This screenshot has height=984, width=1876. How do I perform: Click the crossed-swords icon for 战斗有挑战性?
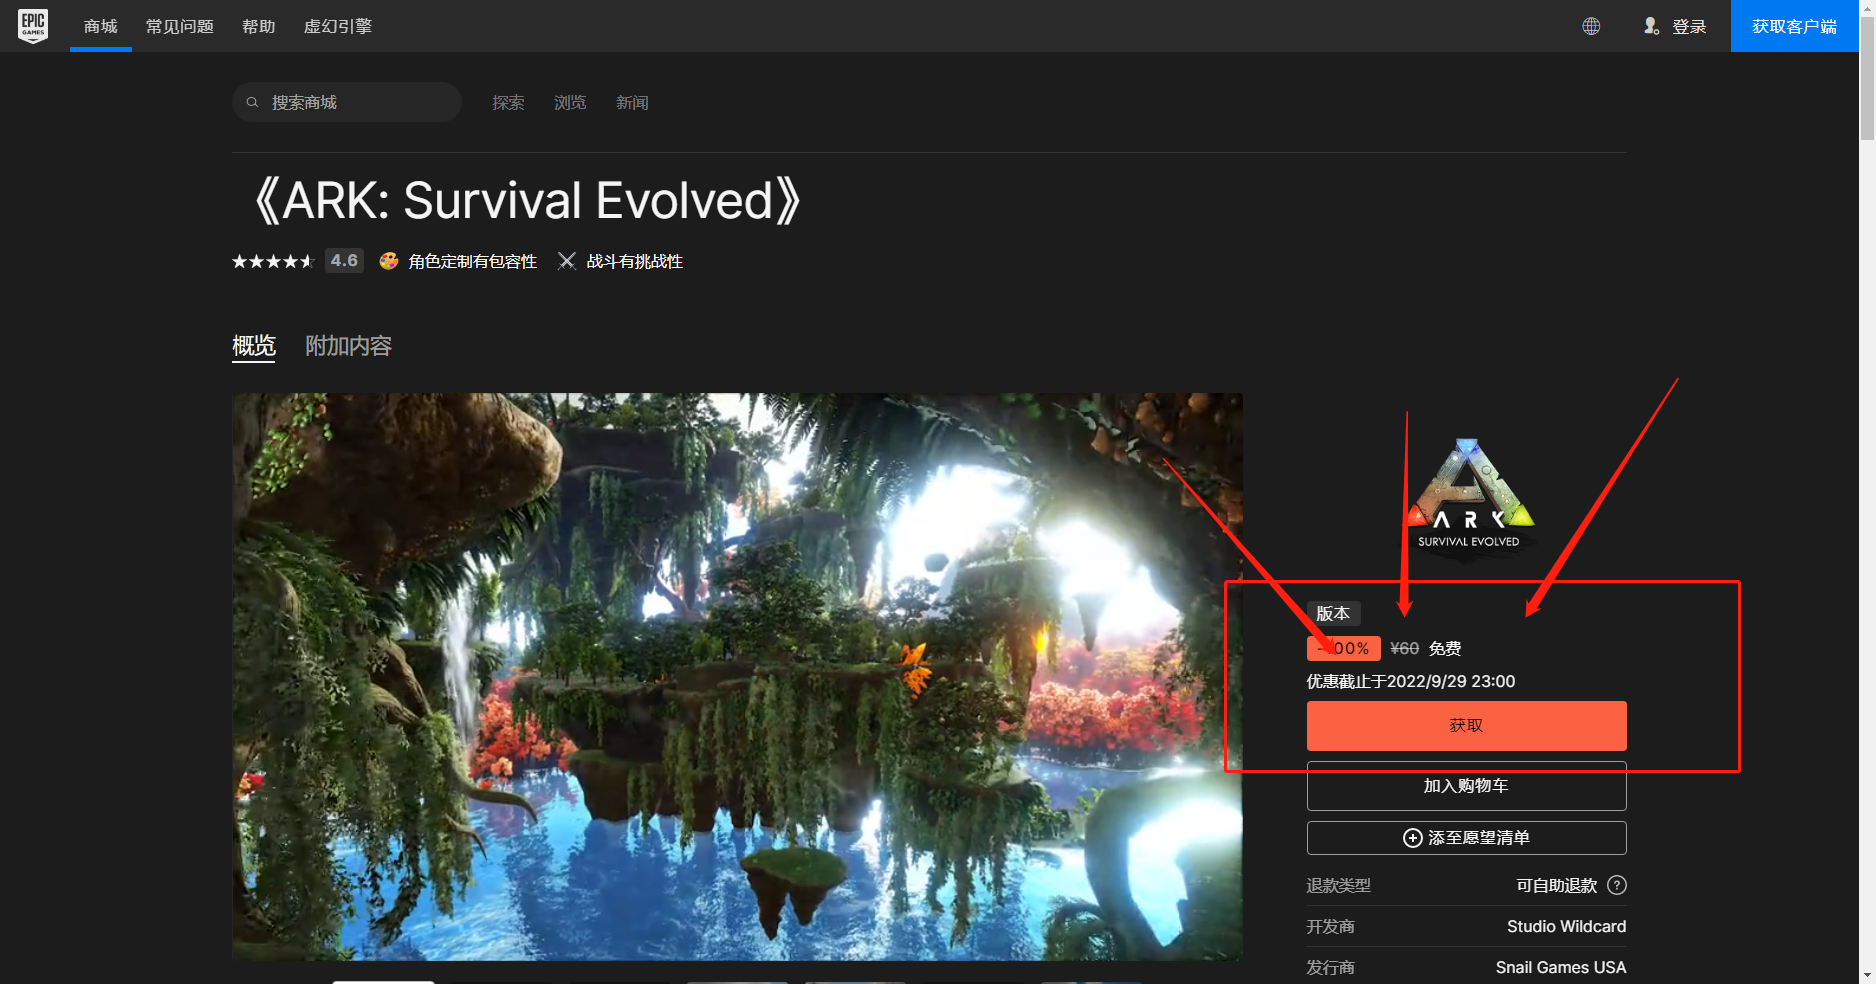coord(567,260)
